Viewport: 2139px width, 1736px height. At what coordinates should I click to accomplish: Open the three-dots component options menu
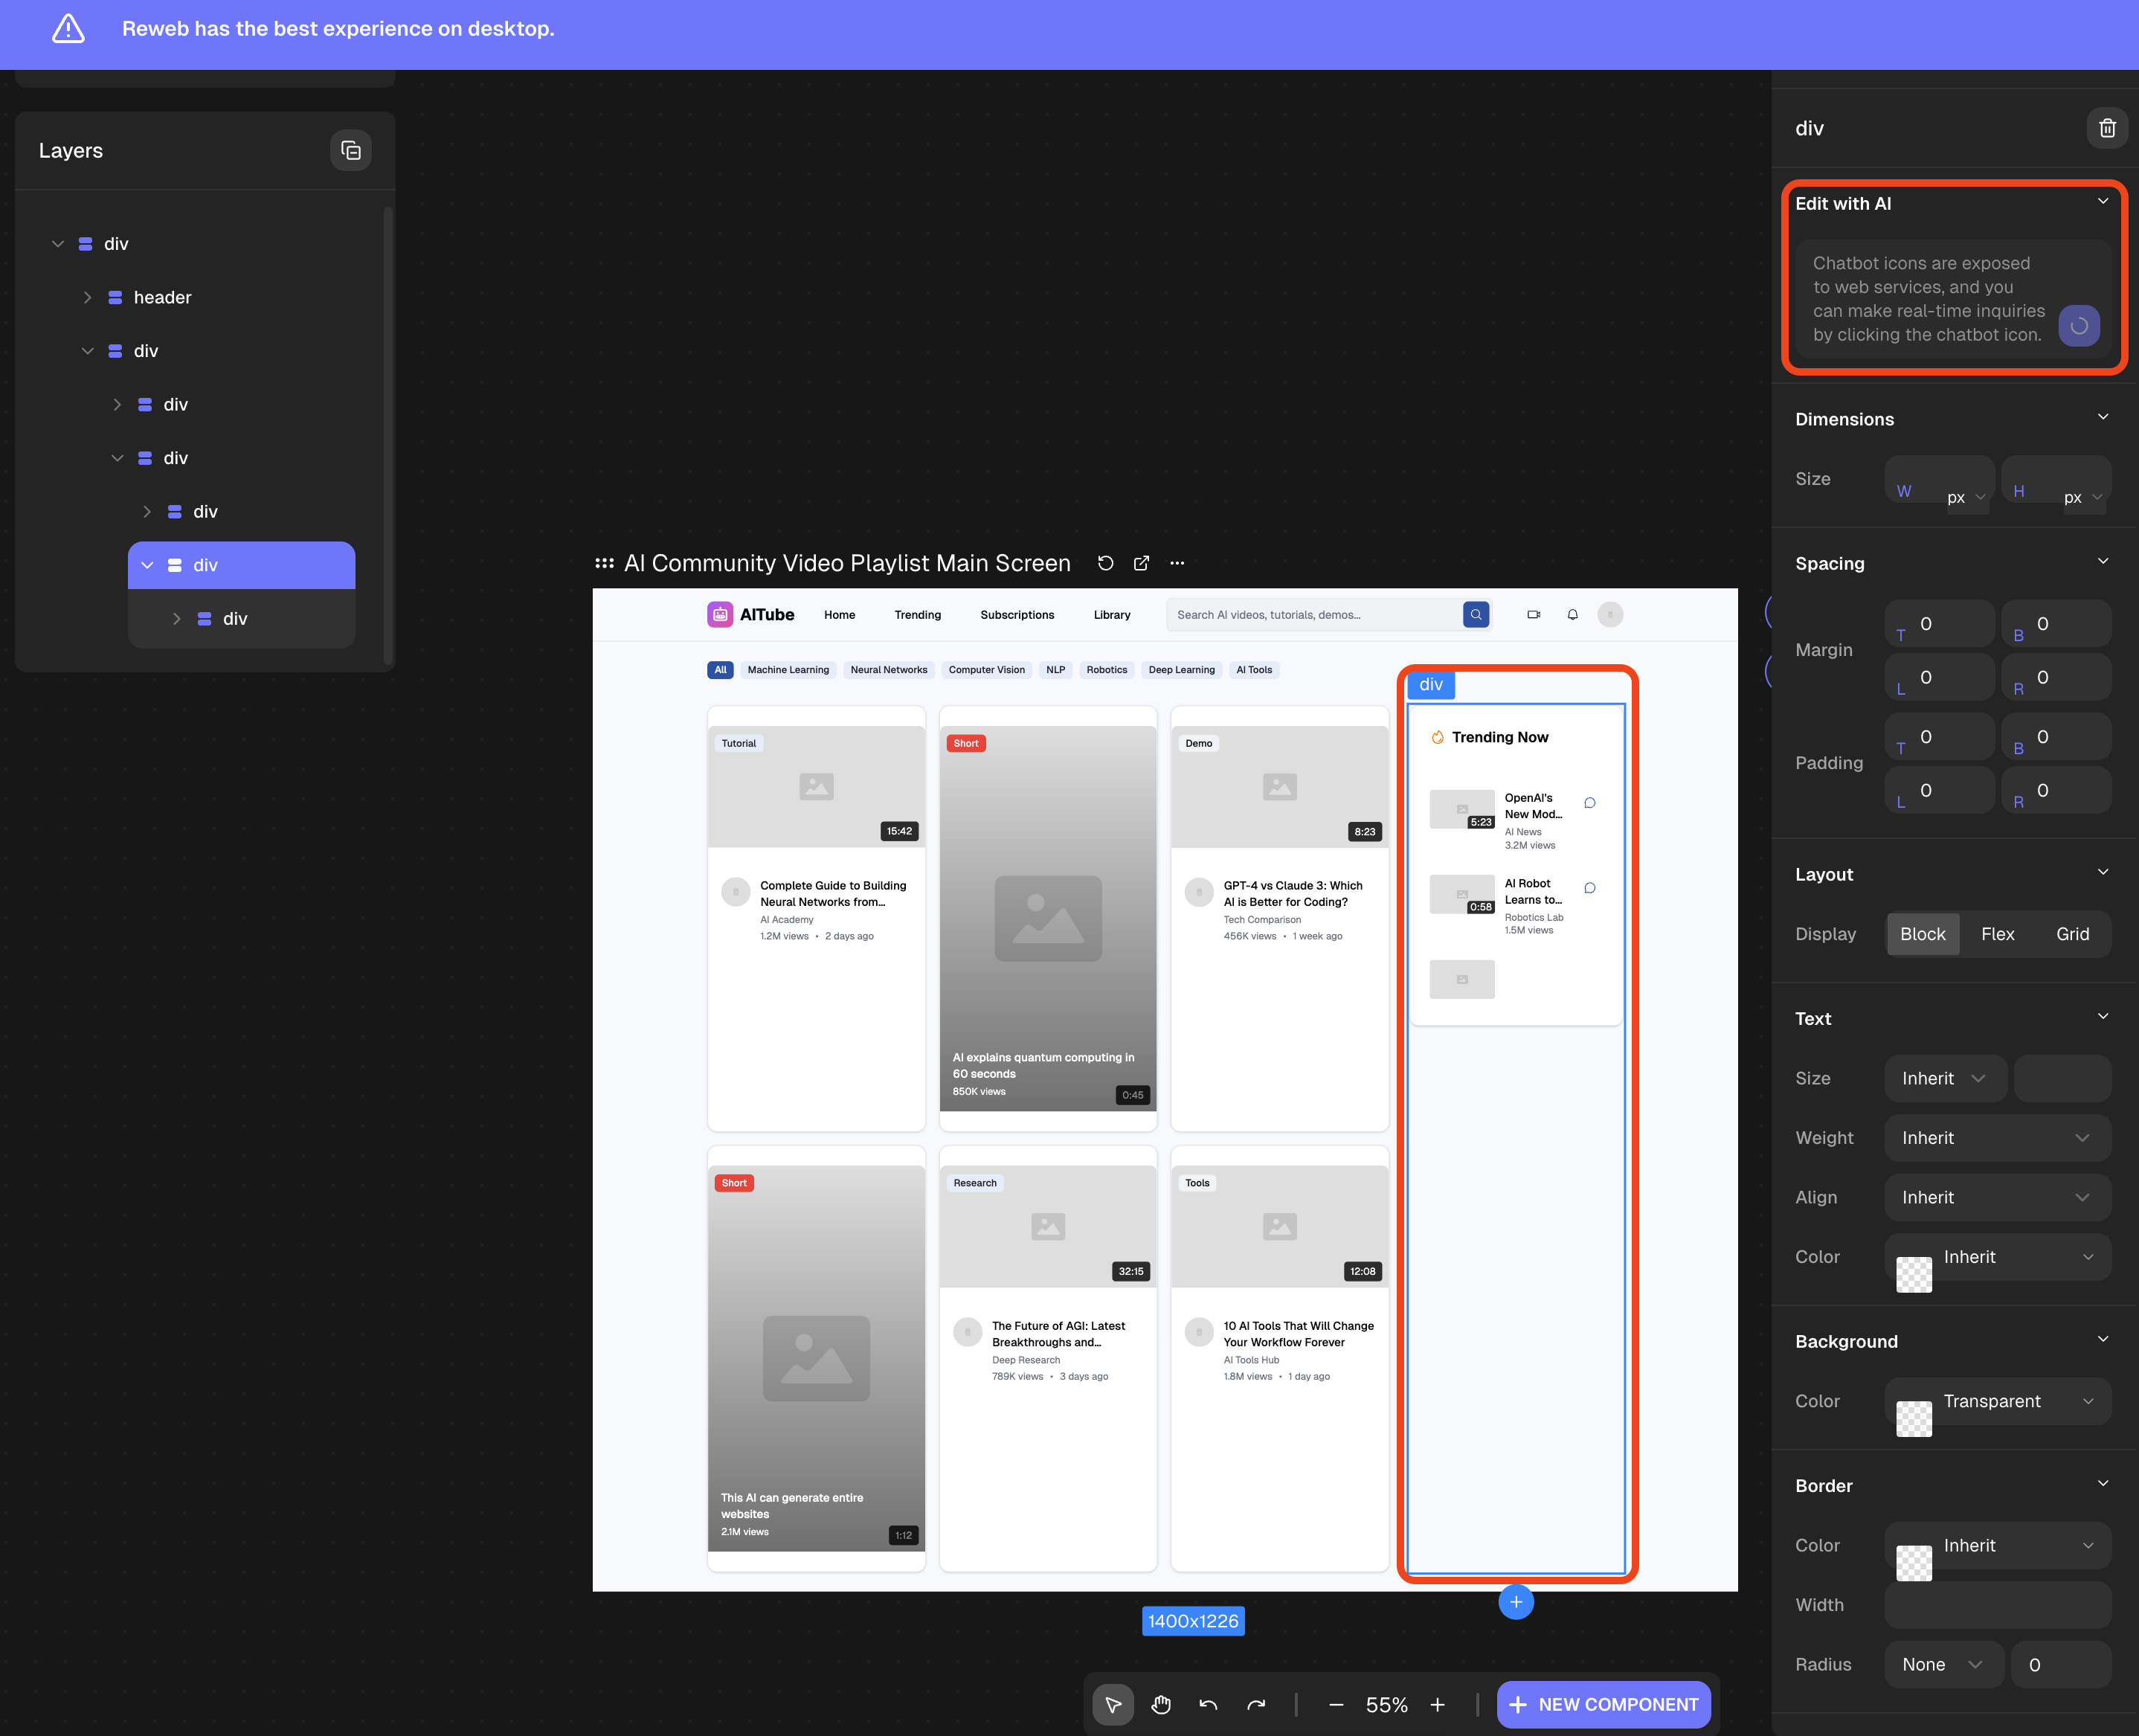[1177, 563]
